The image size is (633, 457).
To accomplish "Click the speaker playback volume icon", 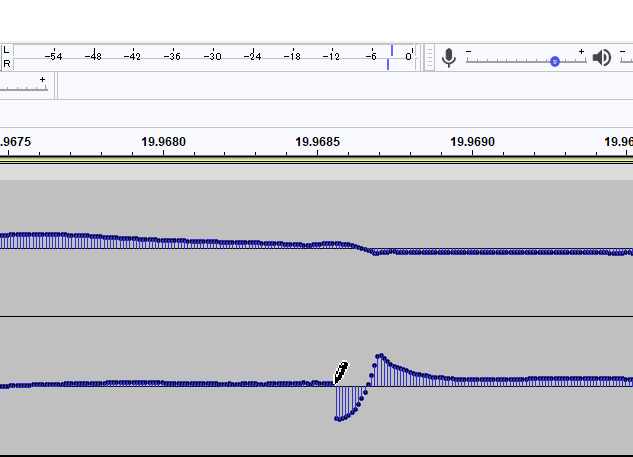I will [601, 58].
